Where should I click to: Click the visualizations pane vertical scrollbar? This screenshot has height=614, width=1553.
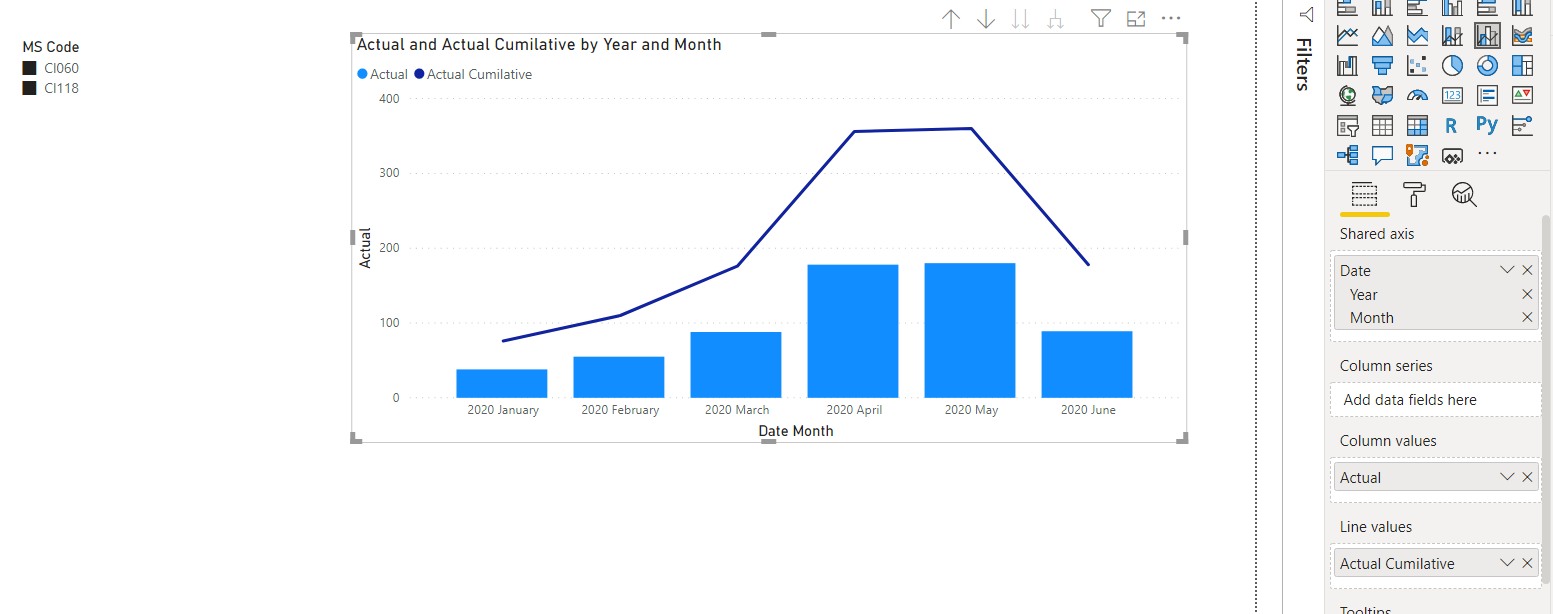point(1546,399)
